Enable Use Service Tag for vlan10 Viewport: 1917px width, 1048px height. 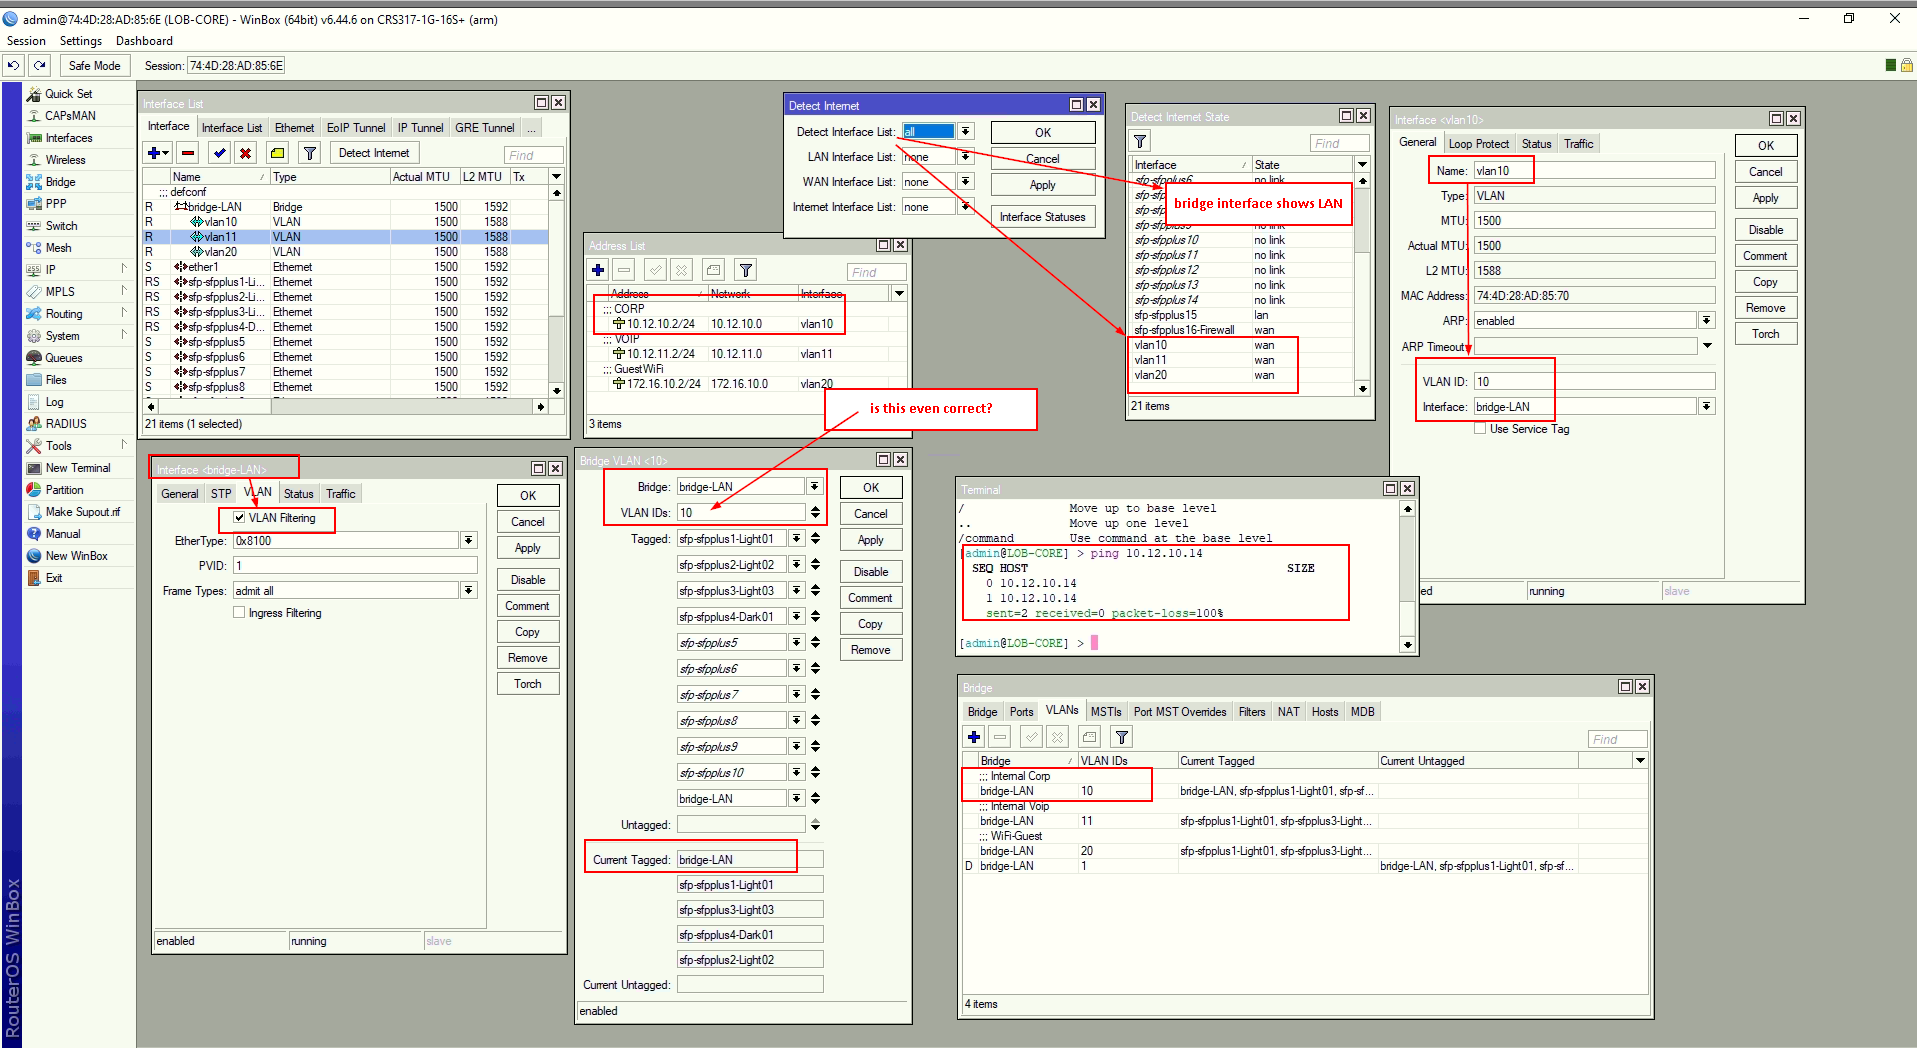pos(1480,428)
